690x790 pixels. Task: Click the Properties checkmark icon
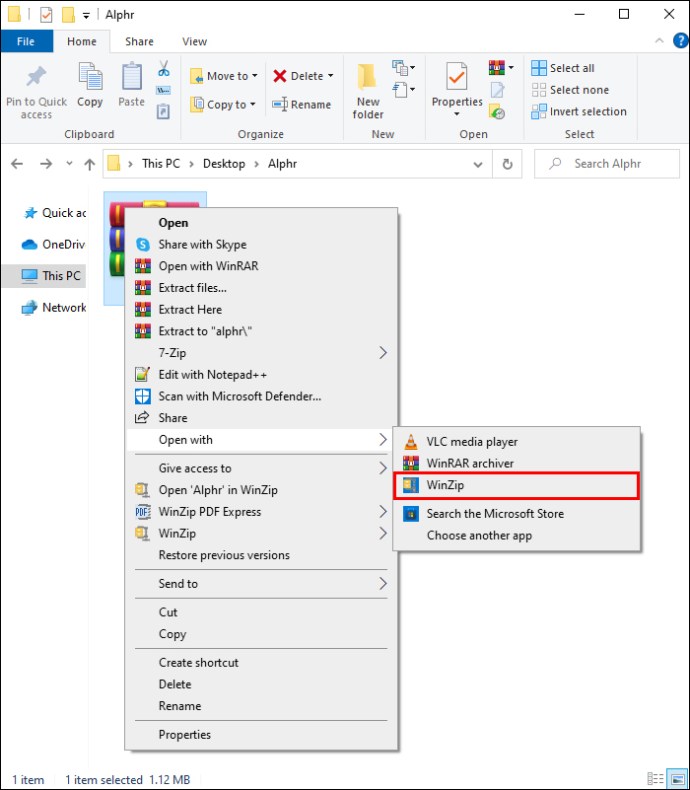point(456,77)
